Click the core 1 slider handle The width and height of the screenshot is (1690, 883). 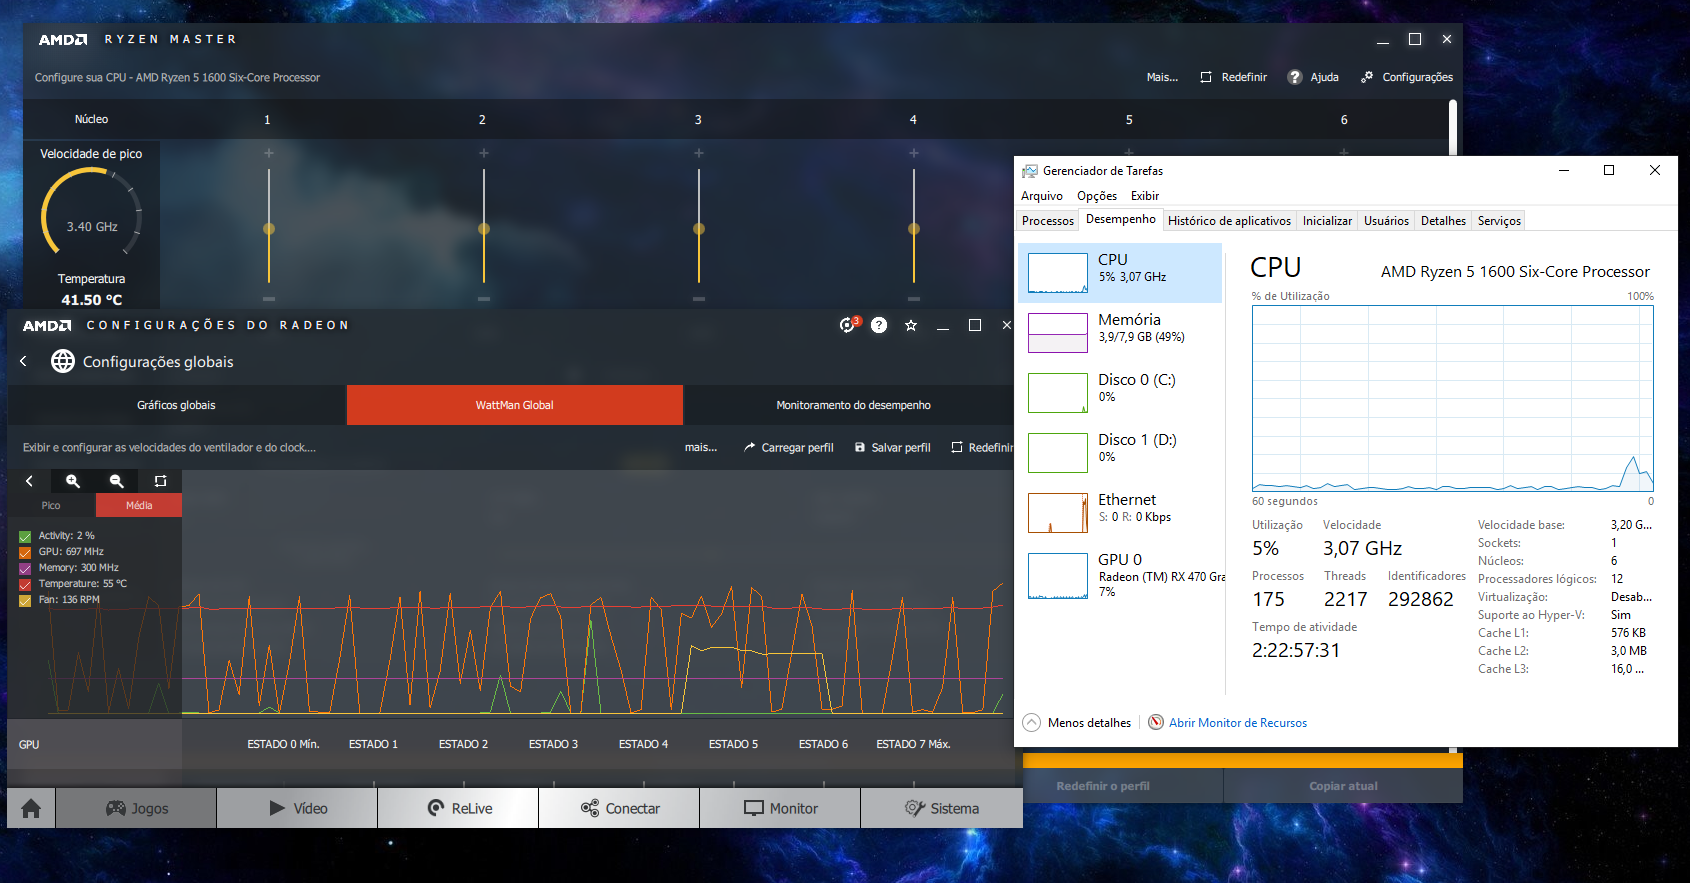point(269,229)
